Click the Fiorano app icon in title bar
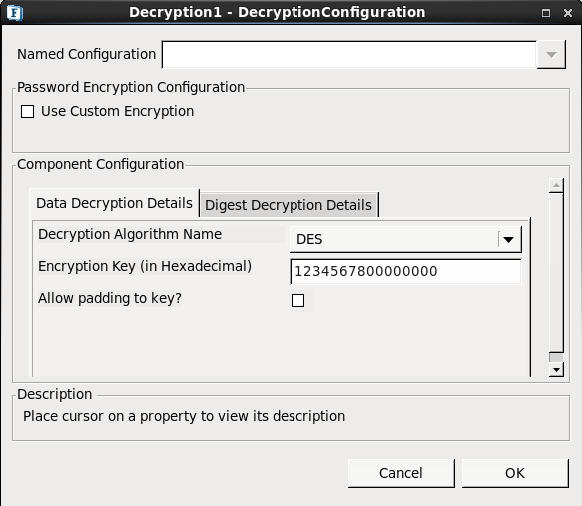This screenshot has height=506, width=582. (x=15, y=13)
